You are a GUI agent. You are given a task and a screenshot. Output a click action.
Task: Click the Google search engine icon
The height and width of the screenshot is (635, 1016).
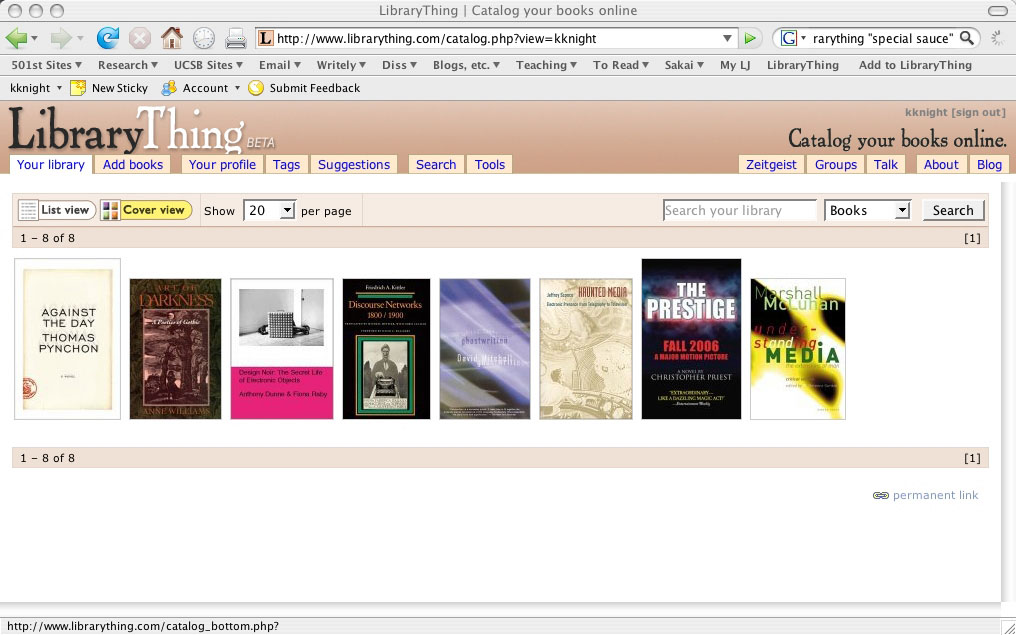tap(788, 38)
